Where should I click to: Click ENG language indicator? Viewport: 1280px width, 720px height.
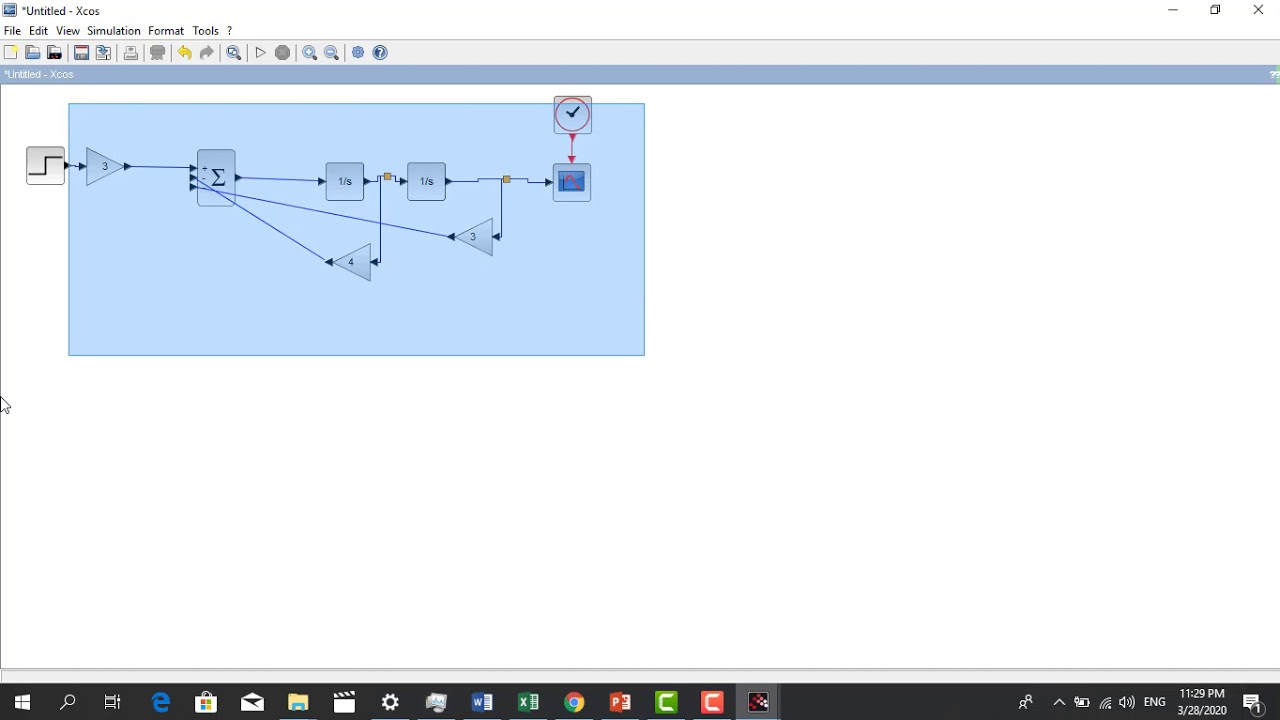(1155, 703)
